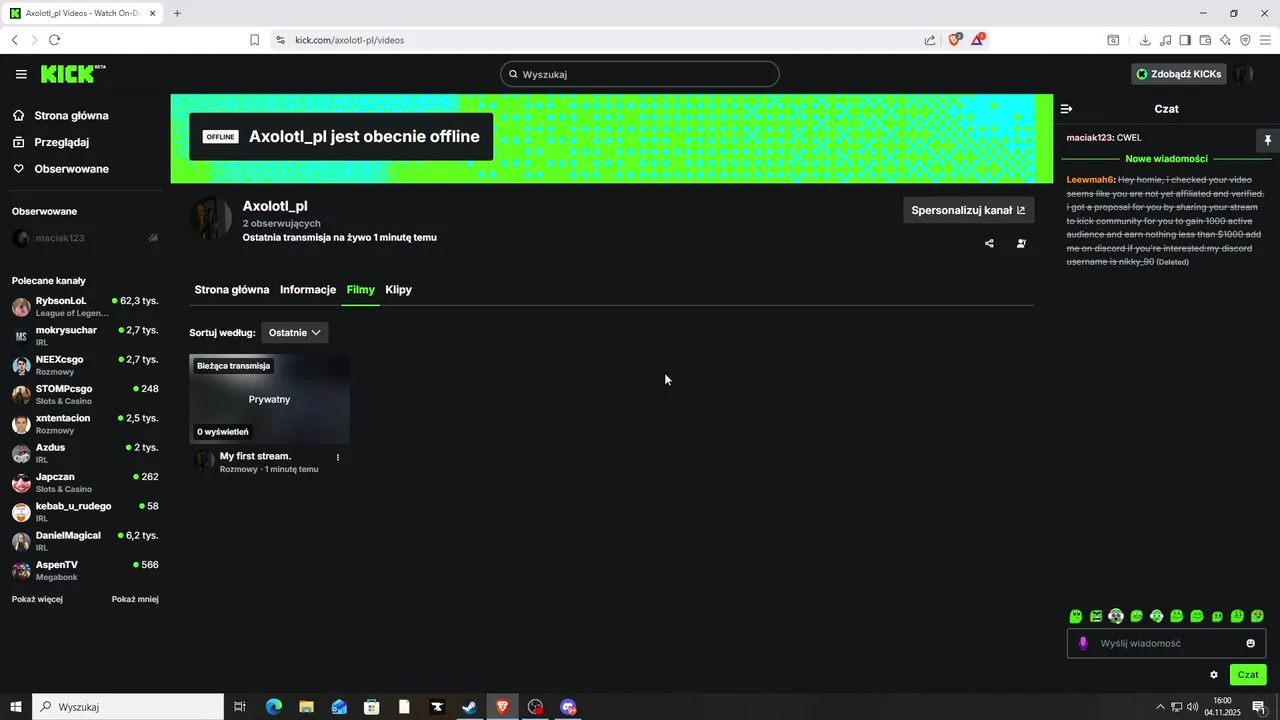
Task: Click Pokaż więcej in recommended channels
Action: pyautogui.click(x=37, y=599)
